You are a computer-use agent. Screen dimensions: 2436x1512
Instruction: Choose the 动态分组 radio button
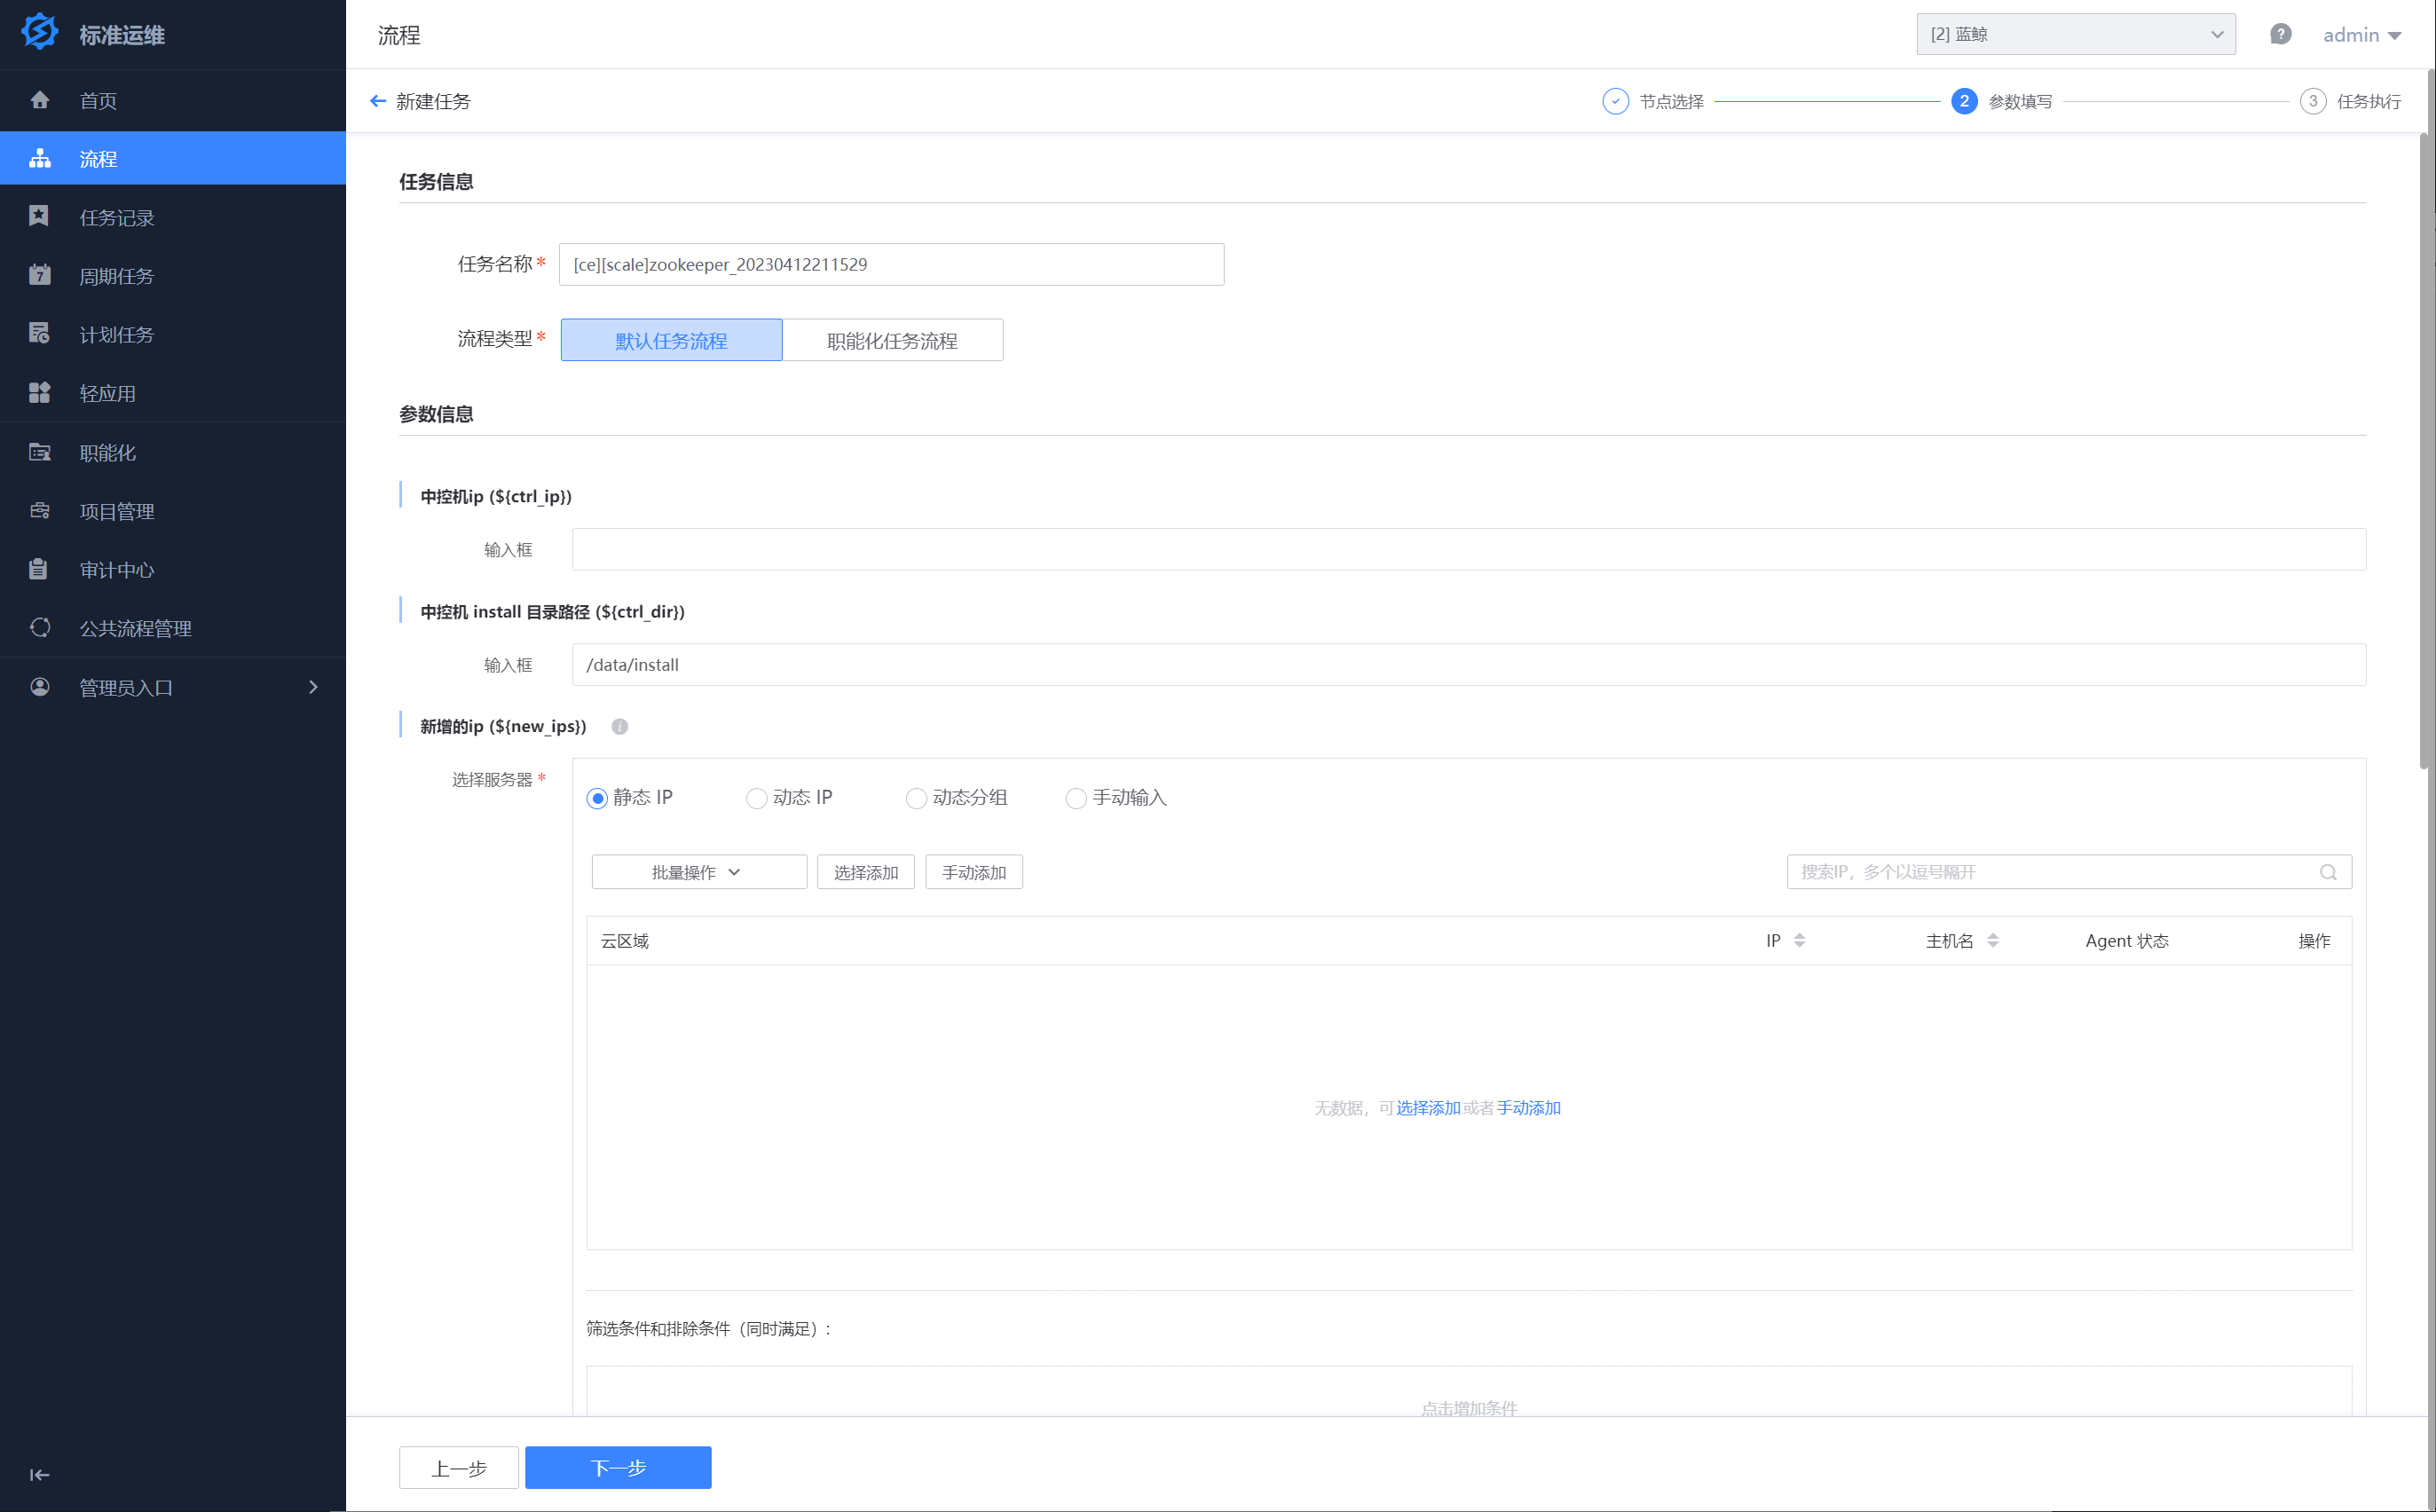point(916,798)
